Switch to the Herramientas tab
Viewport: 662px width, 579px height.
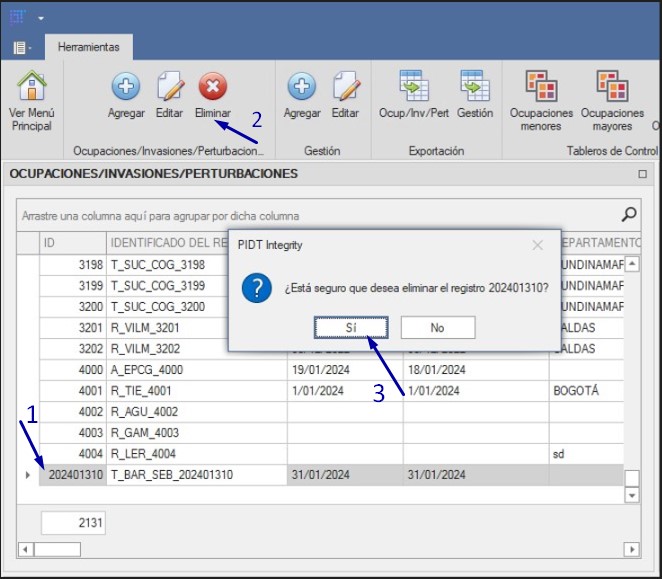tap(88, 47)
